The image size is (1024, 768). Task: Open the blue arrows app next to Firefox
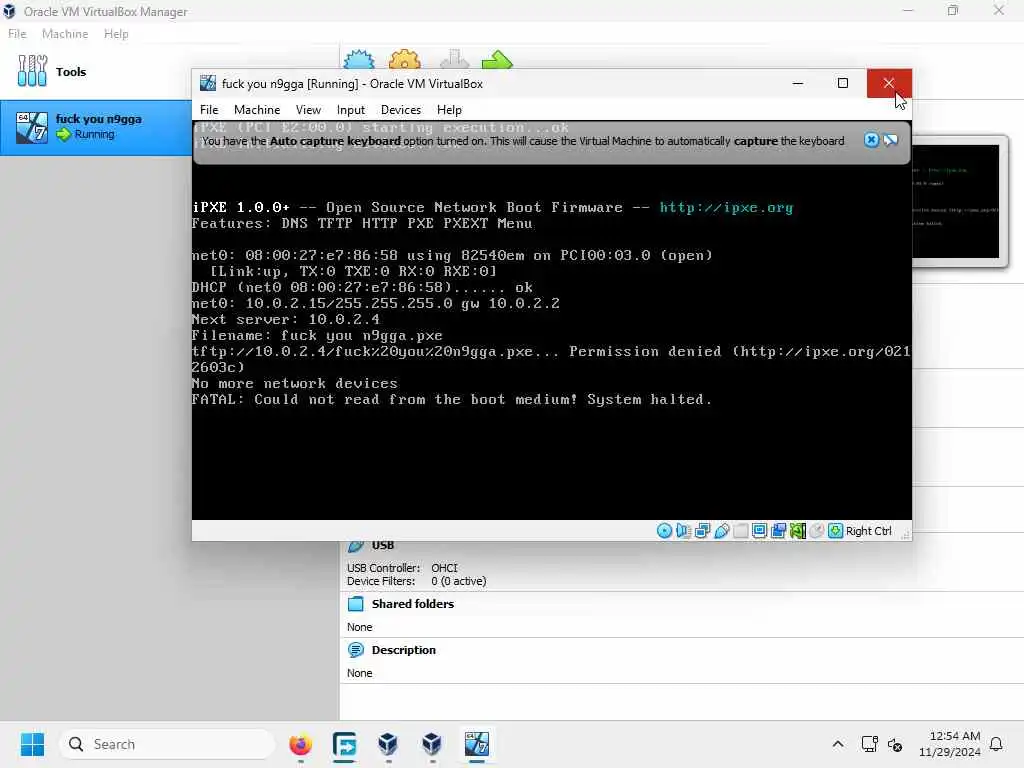[x=344, y=744]
